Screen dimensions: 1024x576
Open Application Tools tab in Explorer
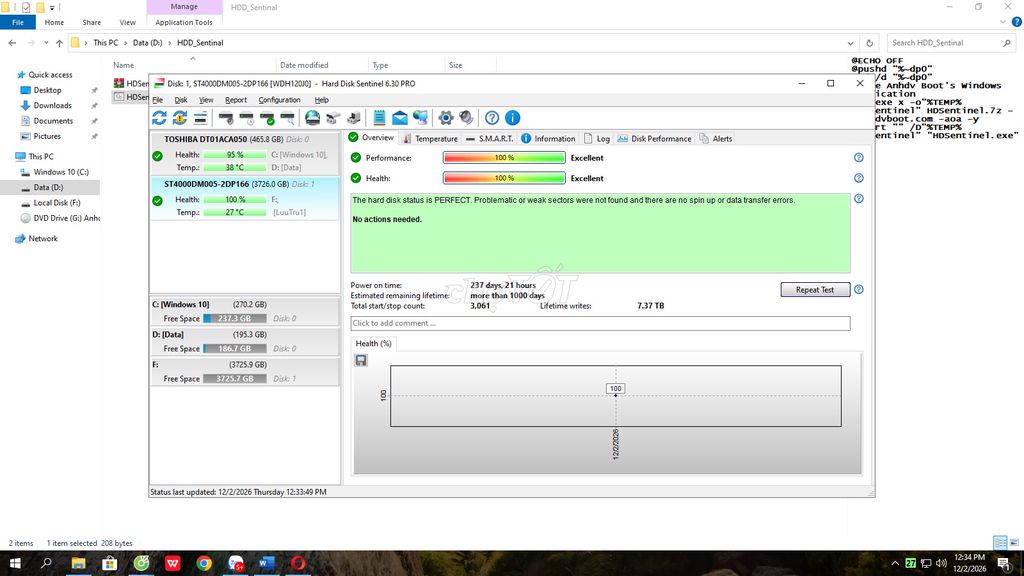click(184, 22)
